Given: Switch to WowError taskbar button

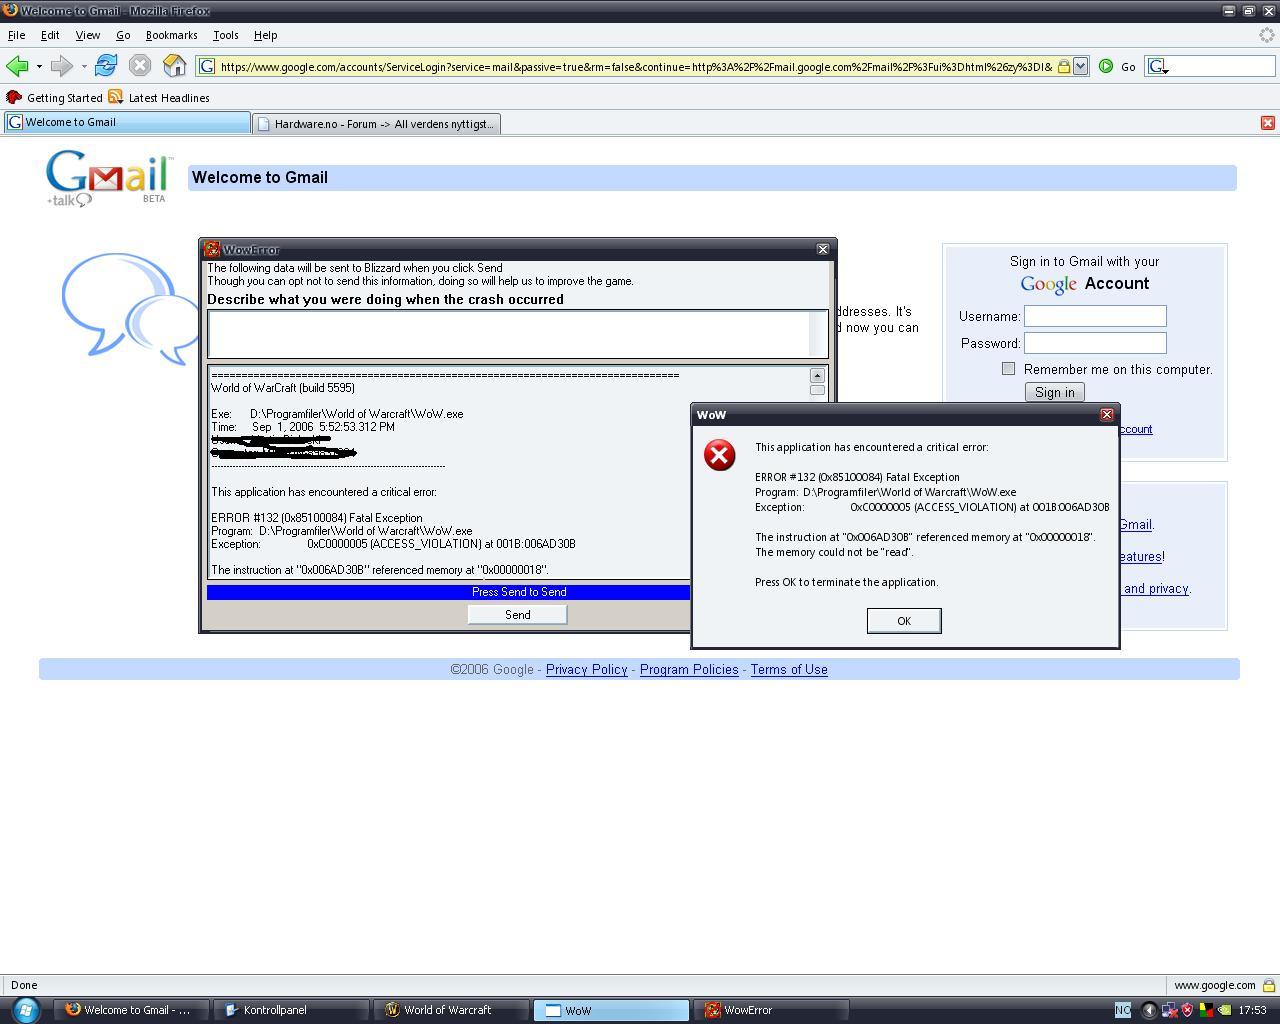Looking at the screenshot, I should pyautogui.click(x=771, y=1010).
